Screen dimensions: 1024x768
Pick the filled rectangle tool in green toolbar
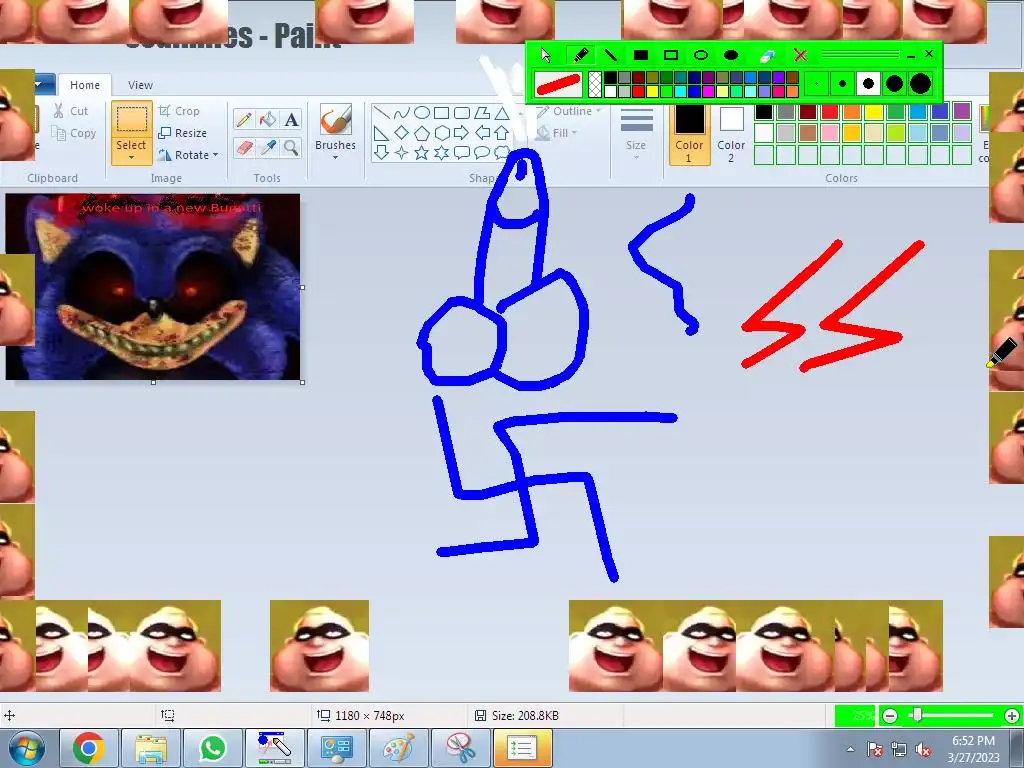coord(641,56)
